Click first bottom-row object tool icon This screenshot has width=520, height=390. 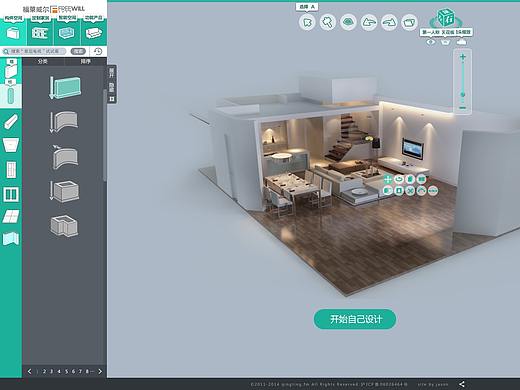[x=388, y=191]
